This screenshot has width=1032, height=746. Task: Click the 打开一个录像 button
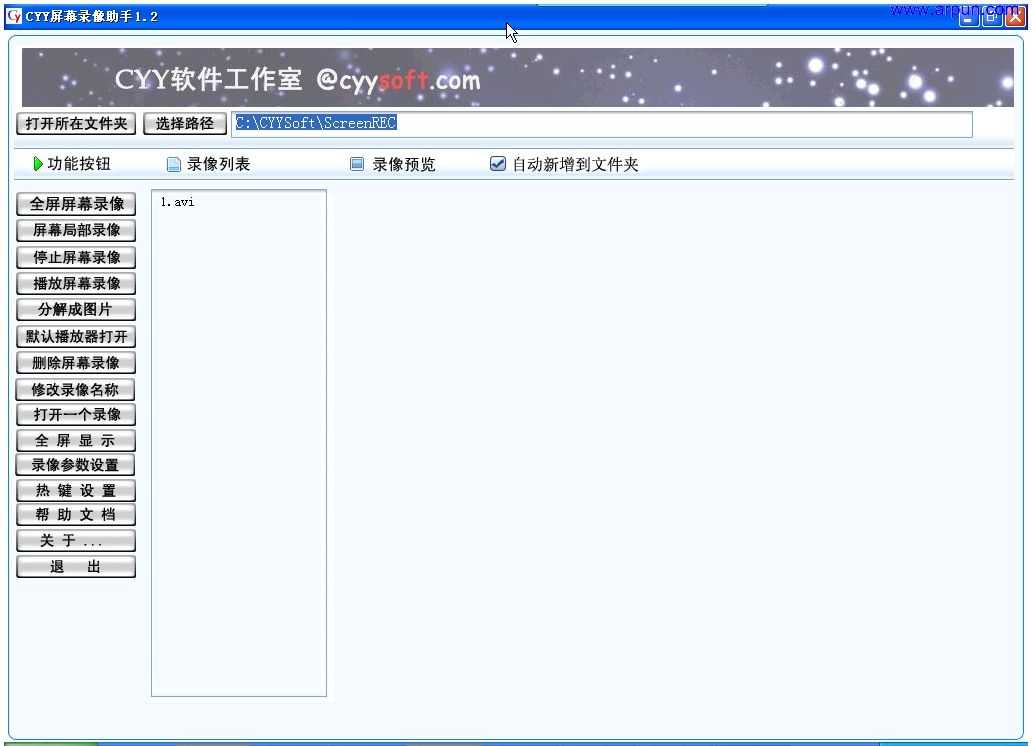tap(76, 415)
